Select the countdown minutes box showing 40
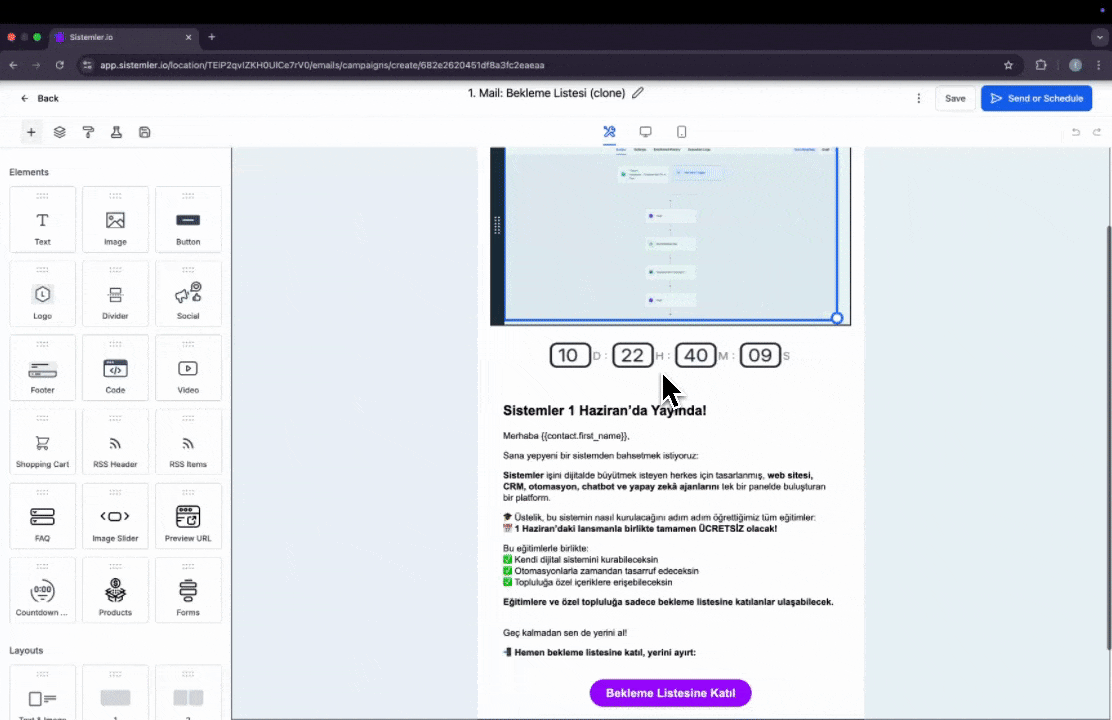The height and width of the screenshot is (720, 1112). coord(696,355)
